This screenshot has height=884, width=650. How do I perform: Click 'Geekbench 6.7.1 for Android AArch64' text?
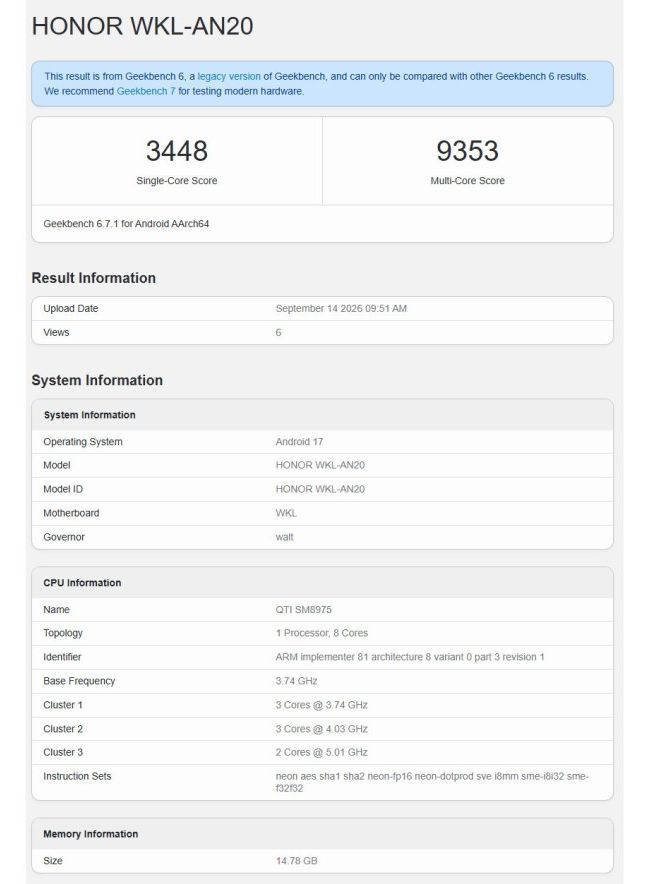(x=126, y=224)
